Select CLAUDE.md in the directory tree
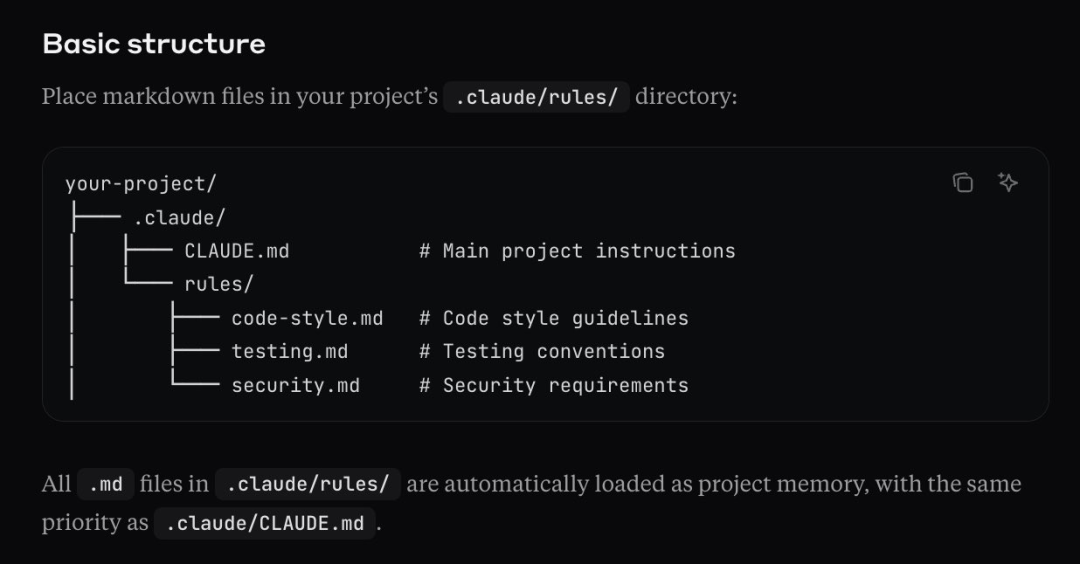Viewport: 1080px width, 564px height. pyautogui.click(x=237, y=251)
